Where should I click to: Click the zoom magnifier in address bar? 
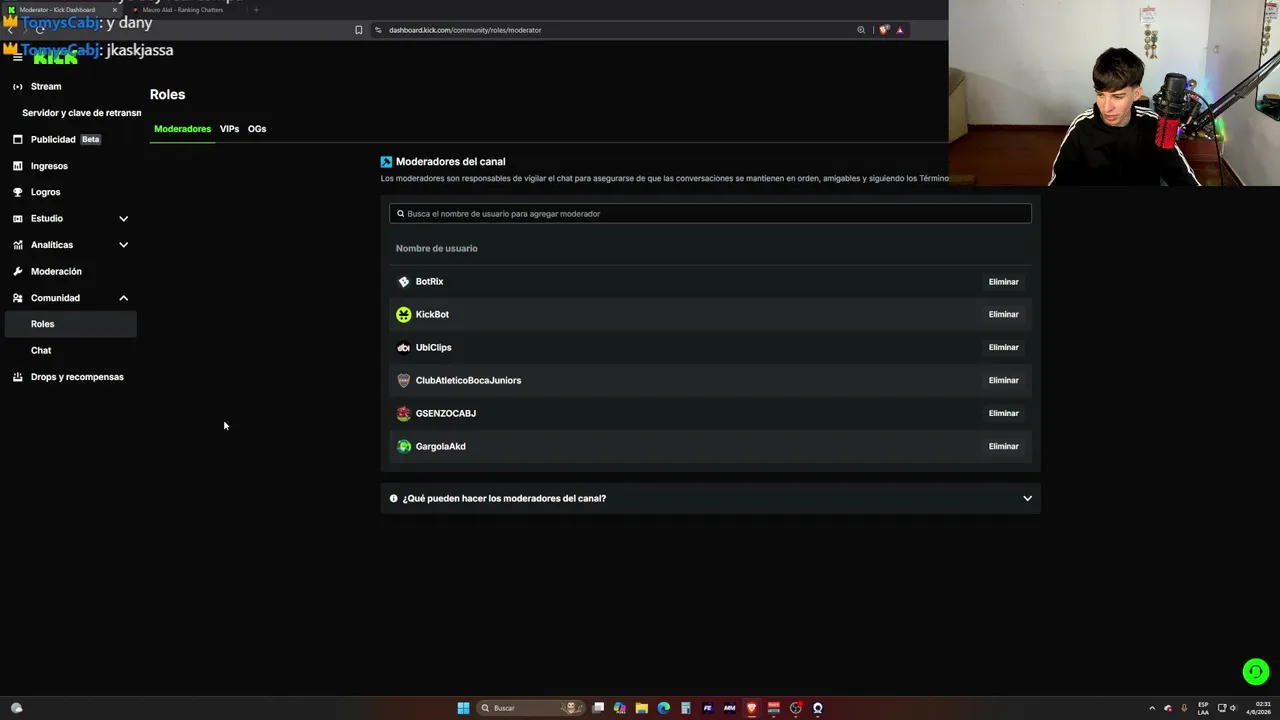coord(861,30)
